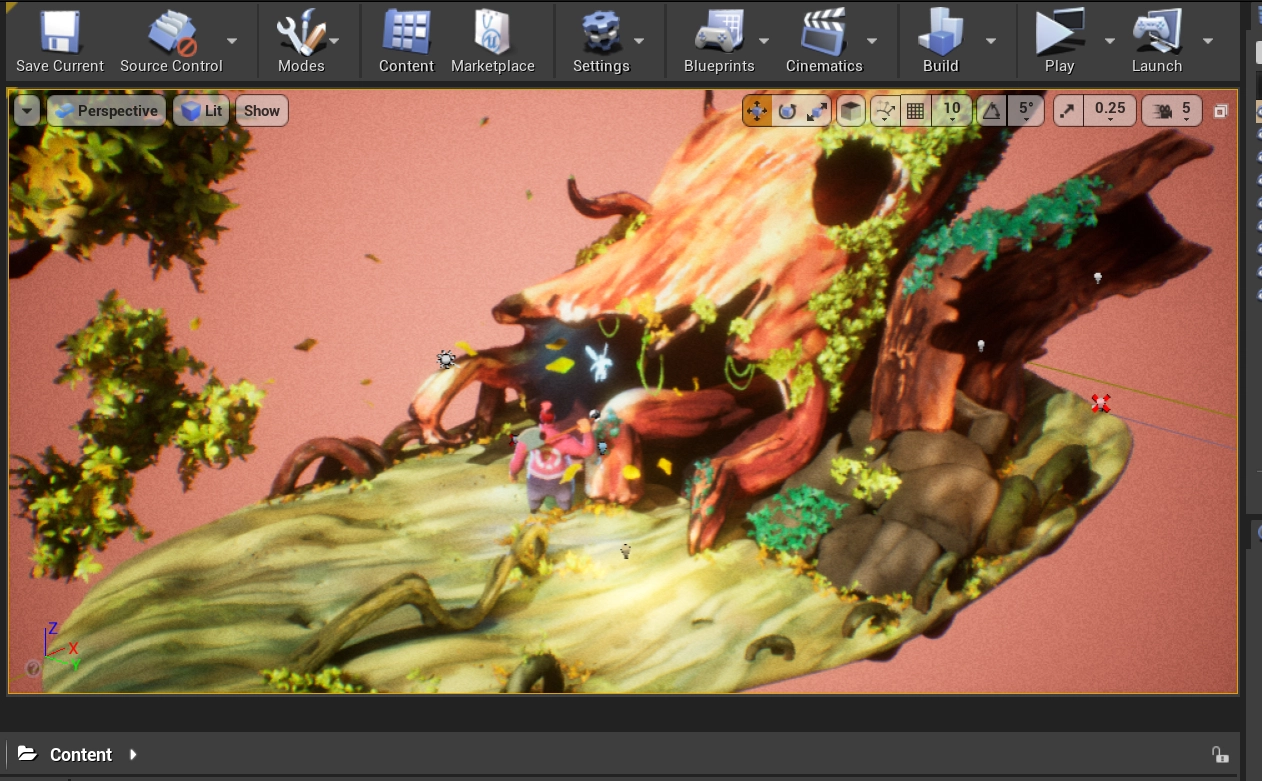Image resolution: width=1262 pixels, height=781 pixels.
Task: Toggle scale snapping in viewport
Action: click(1068, 111)
